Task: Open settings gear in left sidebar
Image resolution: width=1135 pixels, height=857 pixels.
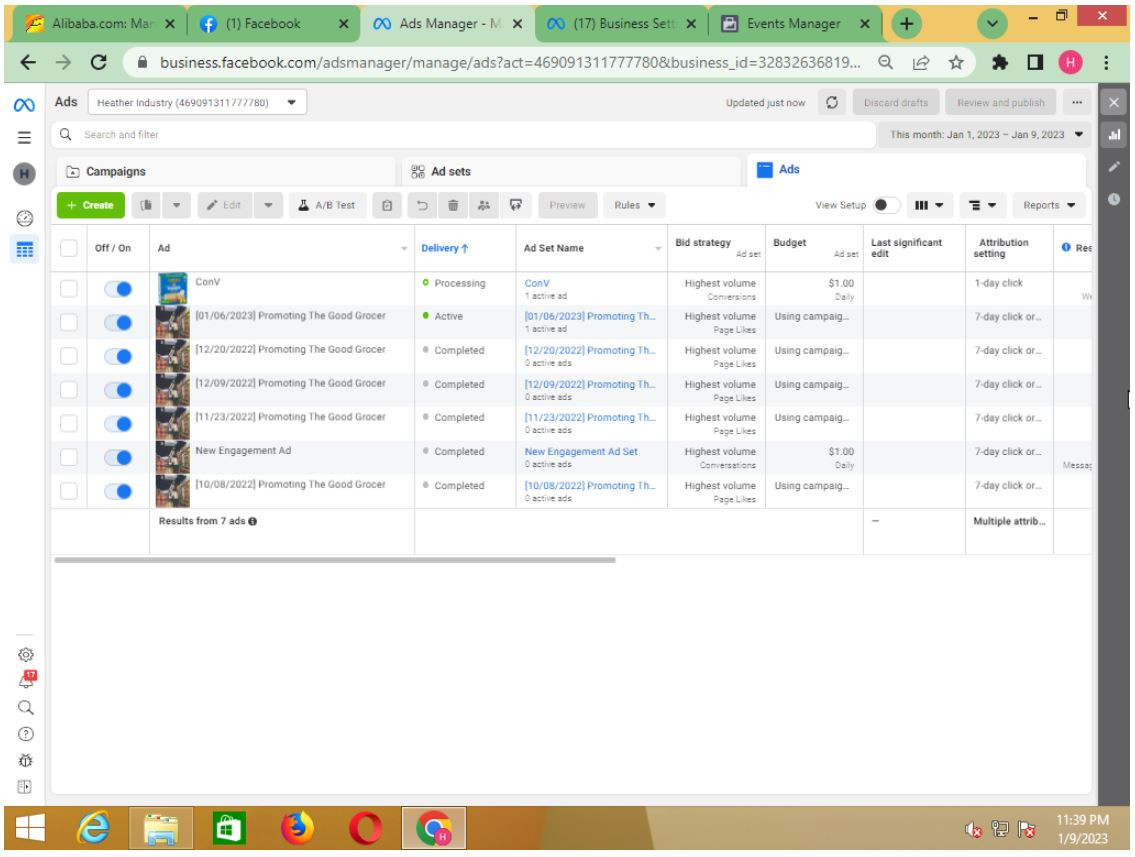Action: click(25, 655)
